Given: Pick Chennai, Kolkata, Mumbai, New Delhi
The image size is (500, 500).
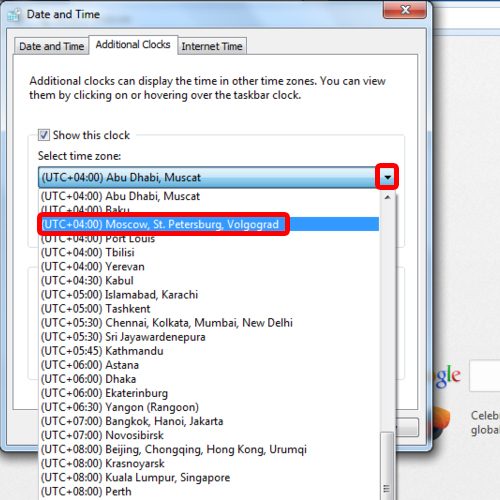Looking at the screenshot, I should point(209,323).
